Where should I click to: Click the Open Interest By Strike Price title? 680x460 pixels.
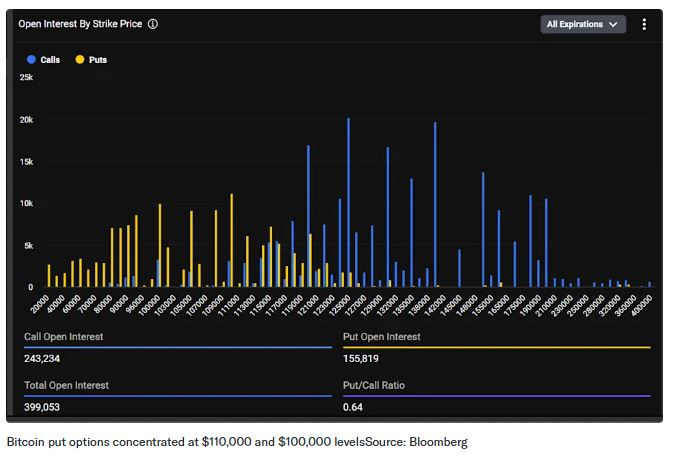click(x=80, y=24)
